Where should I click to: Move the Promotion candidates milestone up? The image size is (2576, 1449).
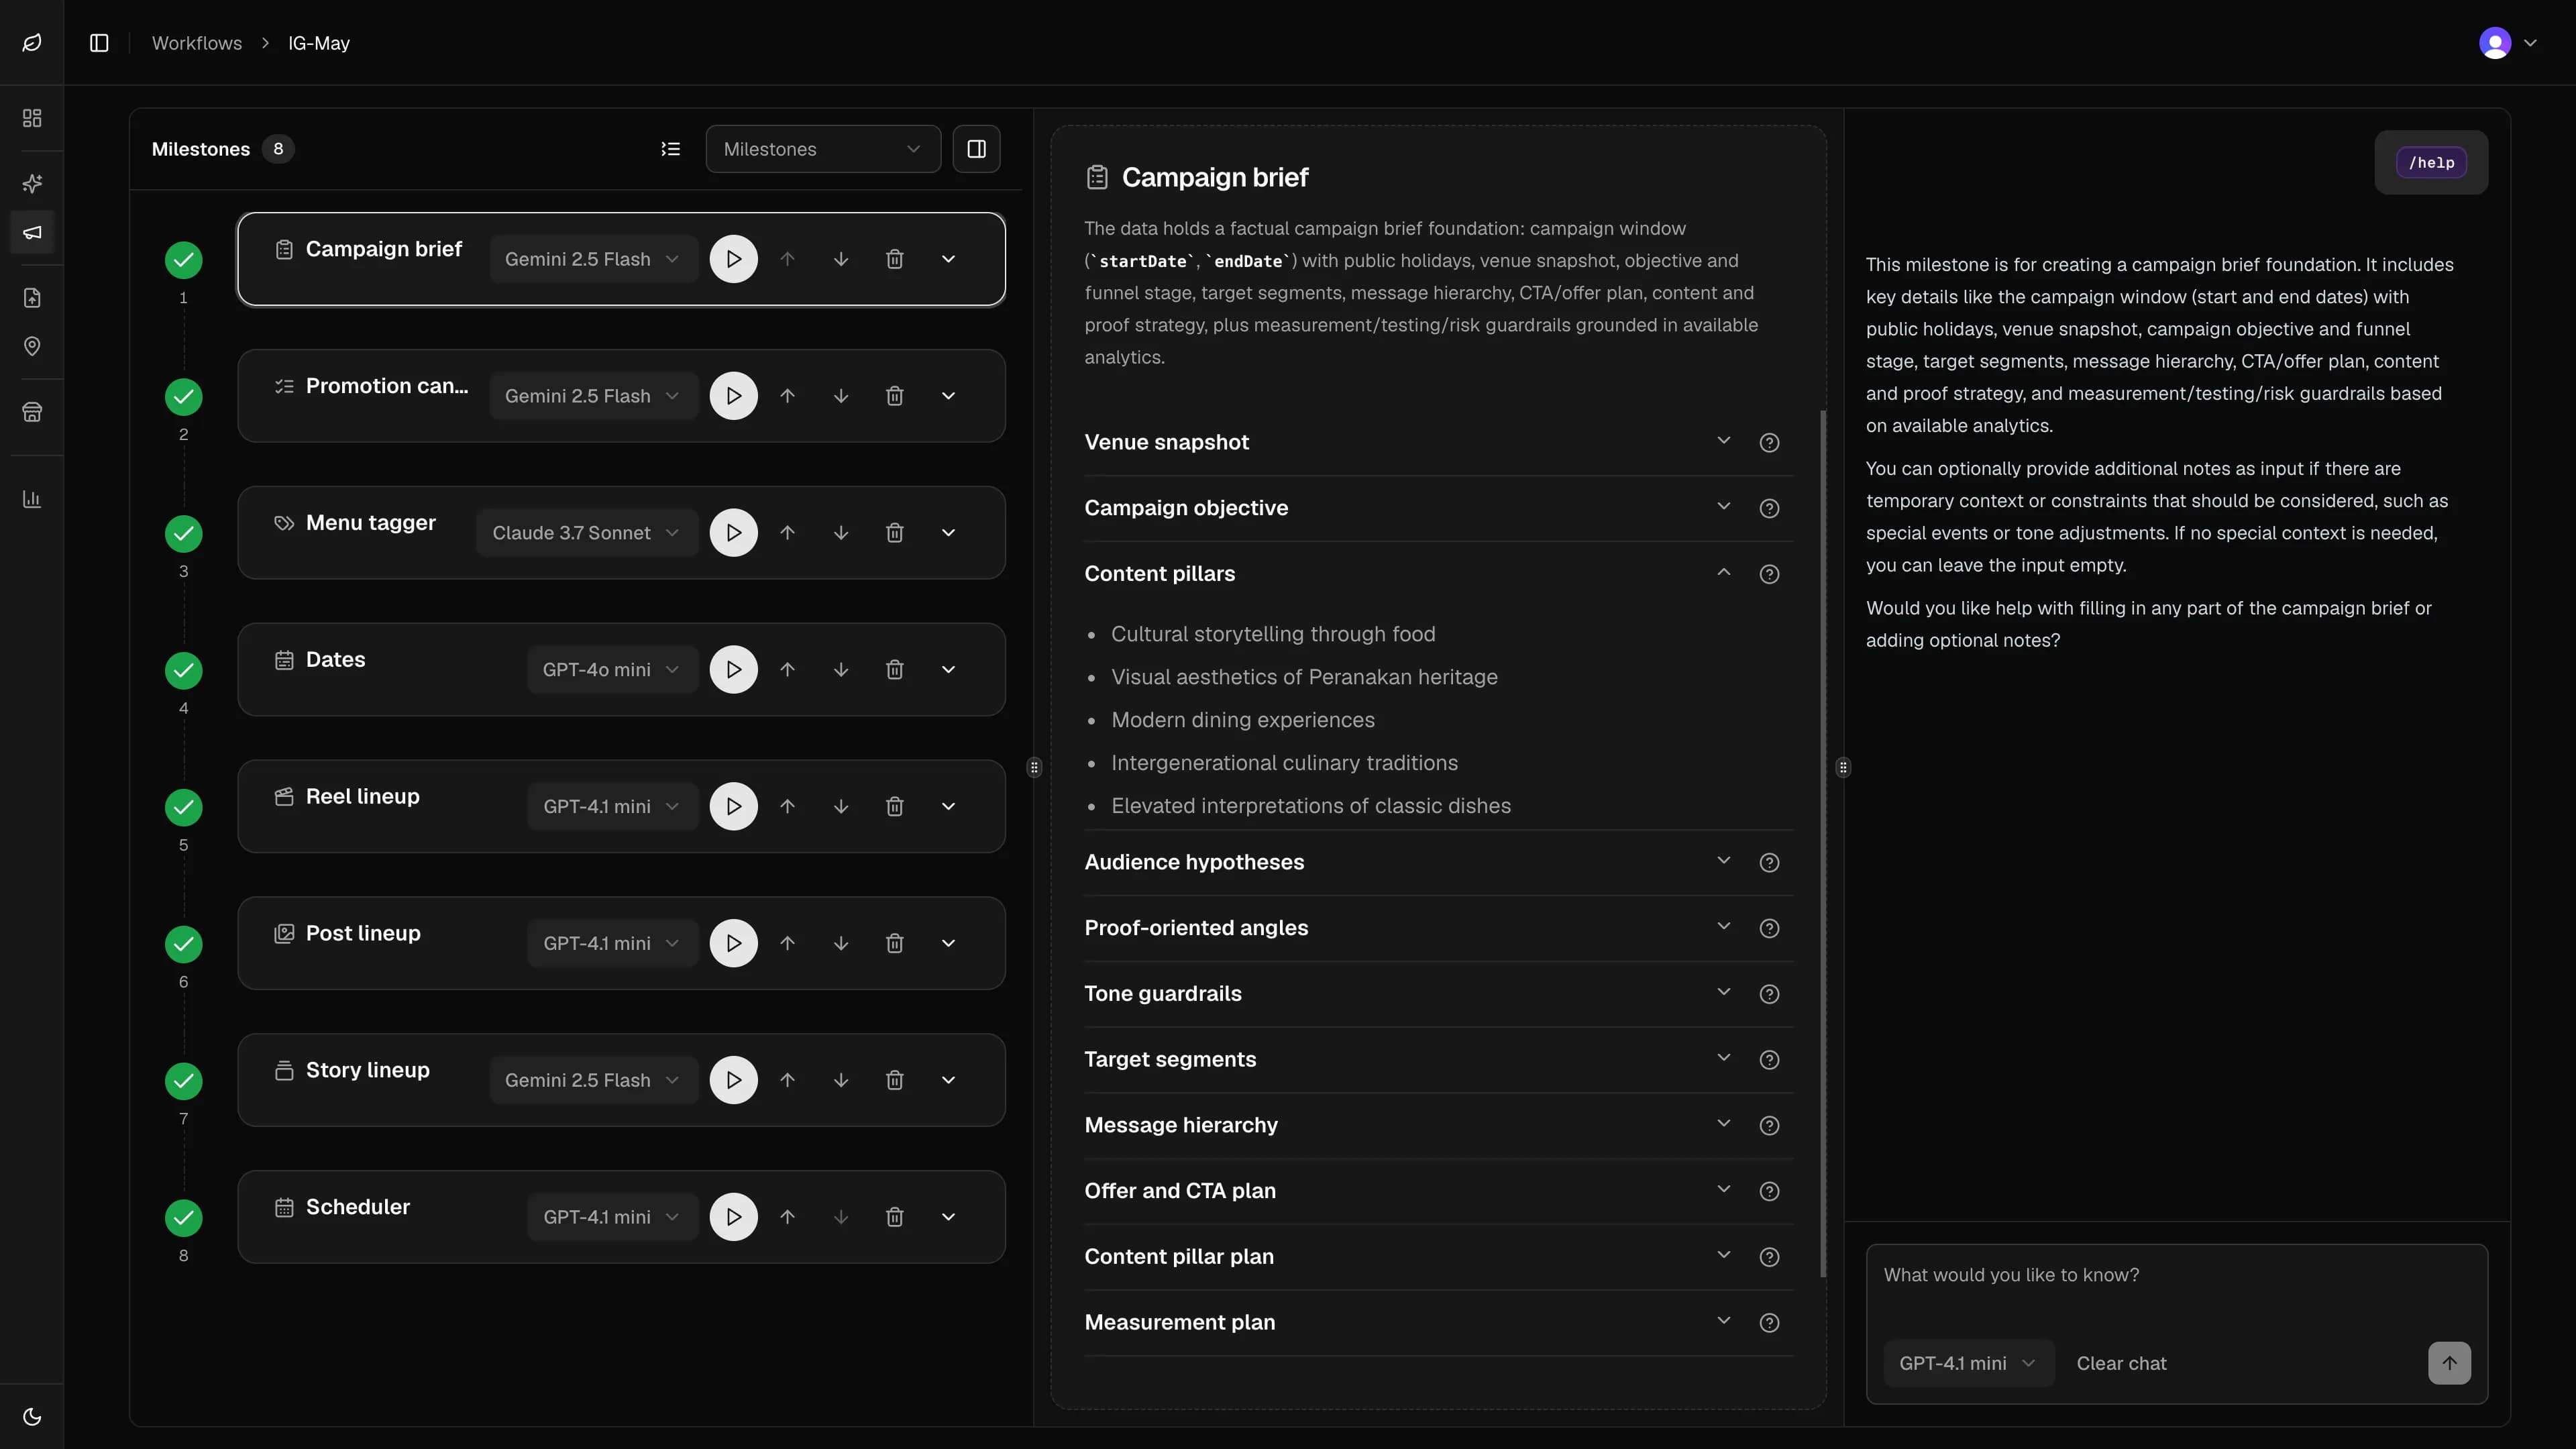(x=788, y=396)
